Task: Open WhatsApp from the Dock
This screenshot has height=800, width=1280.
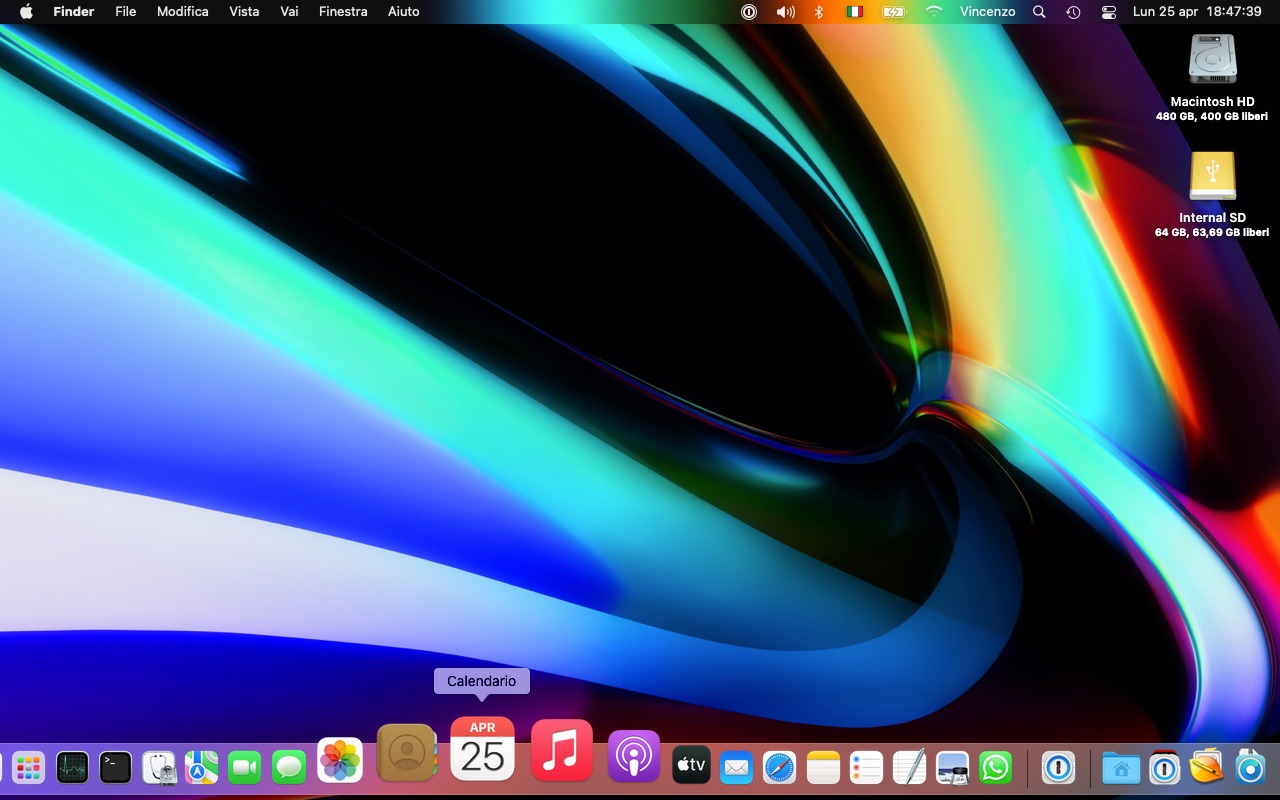Action: [995, 767]
